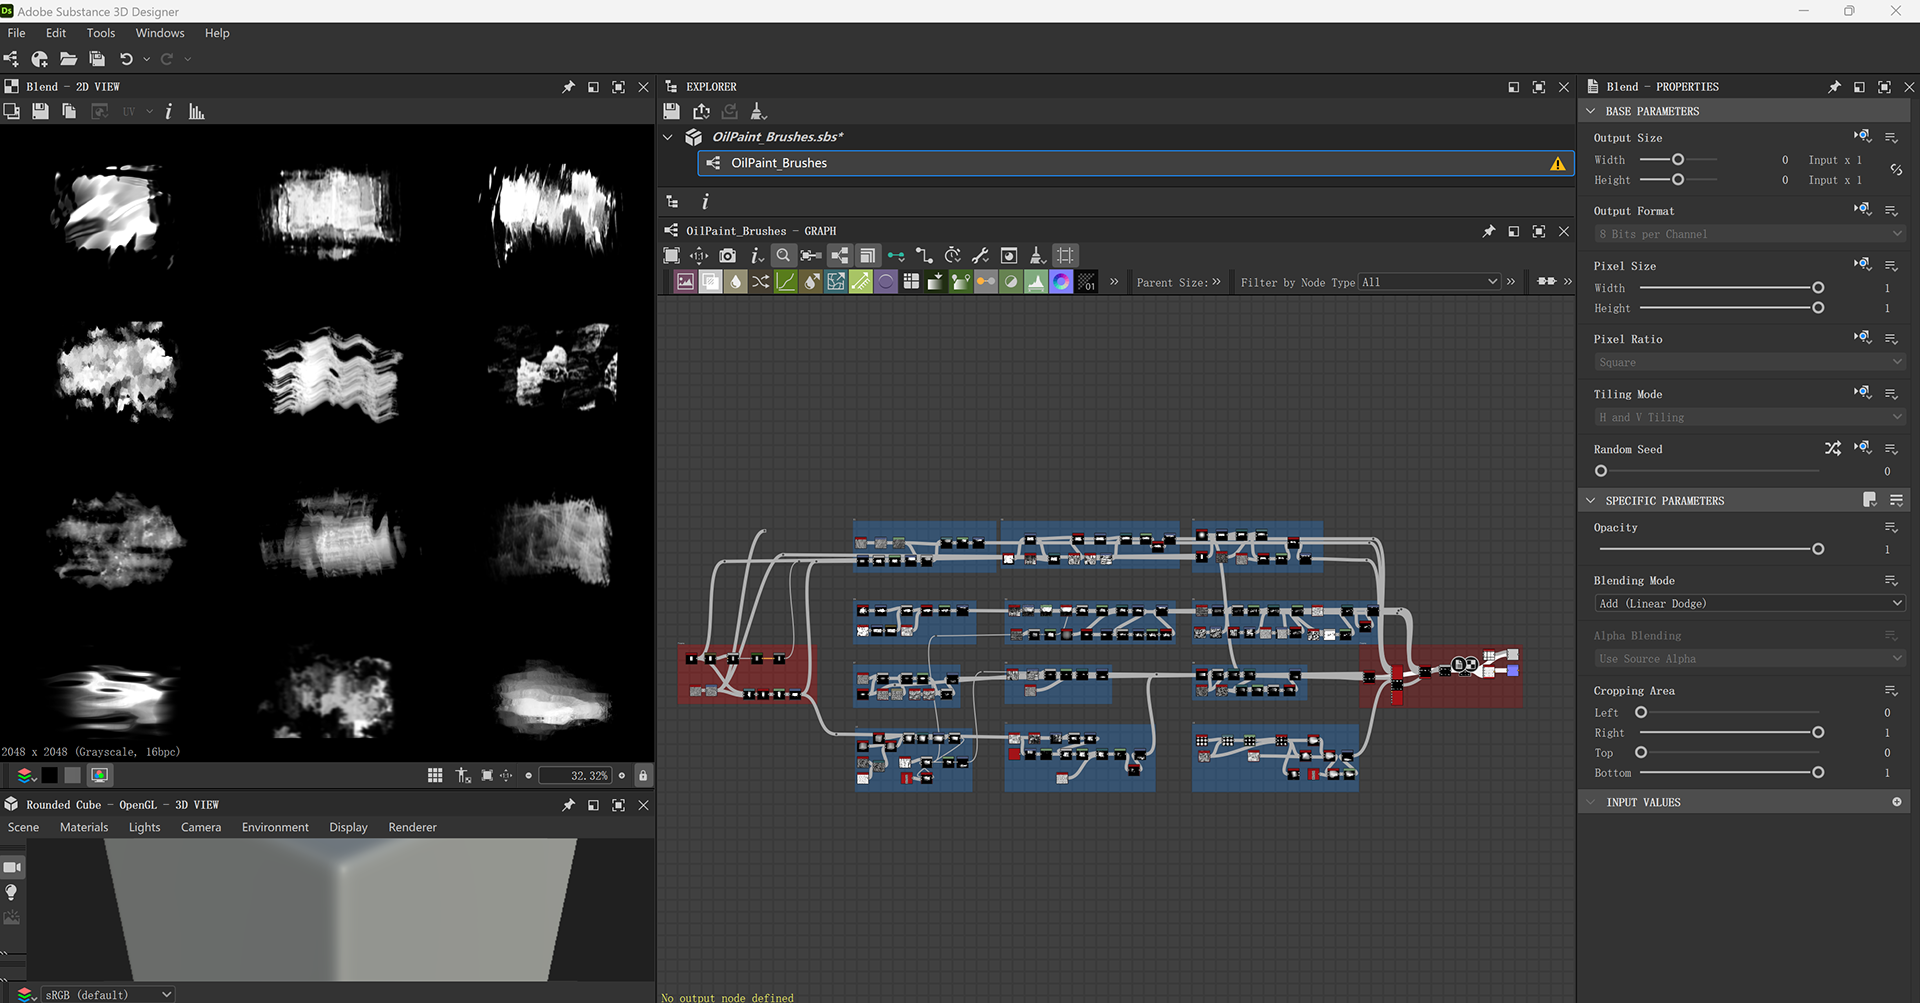Click the publish/export icon in Explorer toolbar
This screenshot has height=1003, width=1920.
701,111
